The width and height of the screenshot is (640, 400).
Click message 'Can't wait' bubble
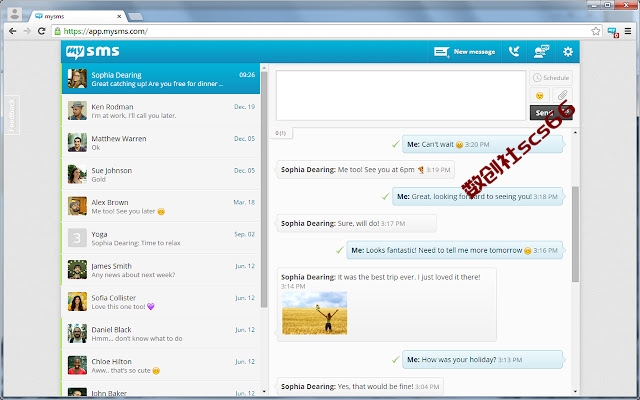click(x=483, y=144)
